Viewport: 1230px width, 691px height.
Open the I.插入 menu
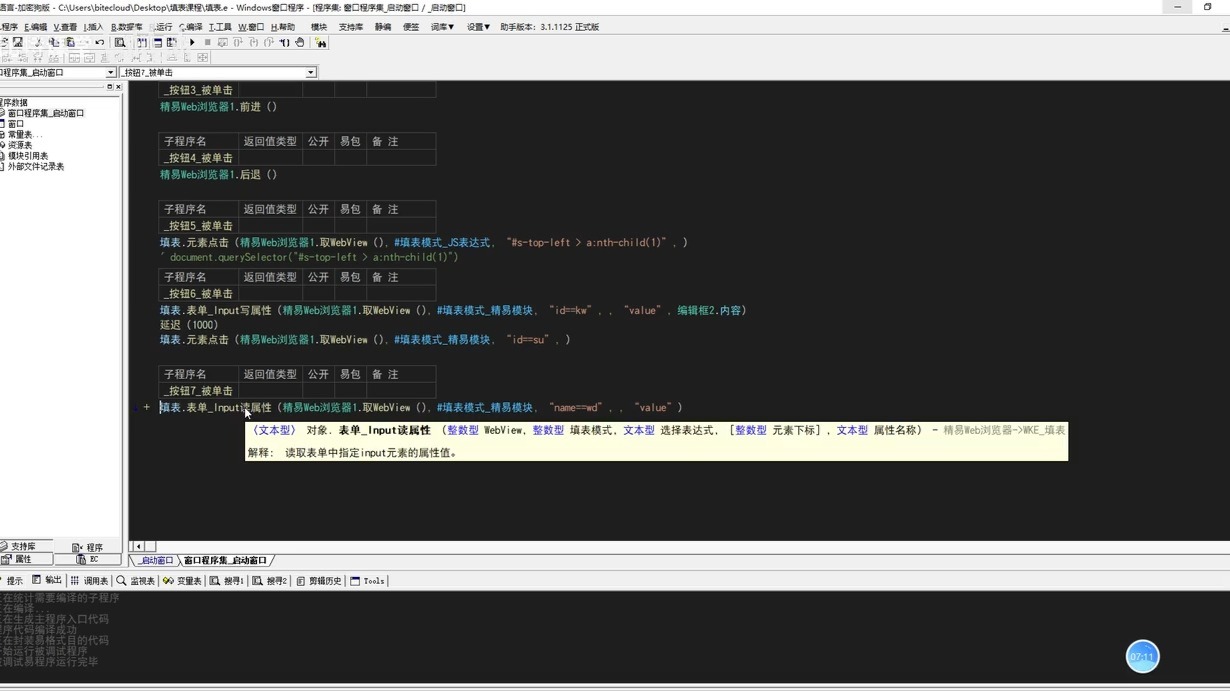tap(93, 27)
